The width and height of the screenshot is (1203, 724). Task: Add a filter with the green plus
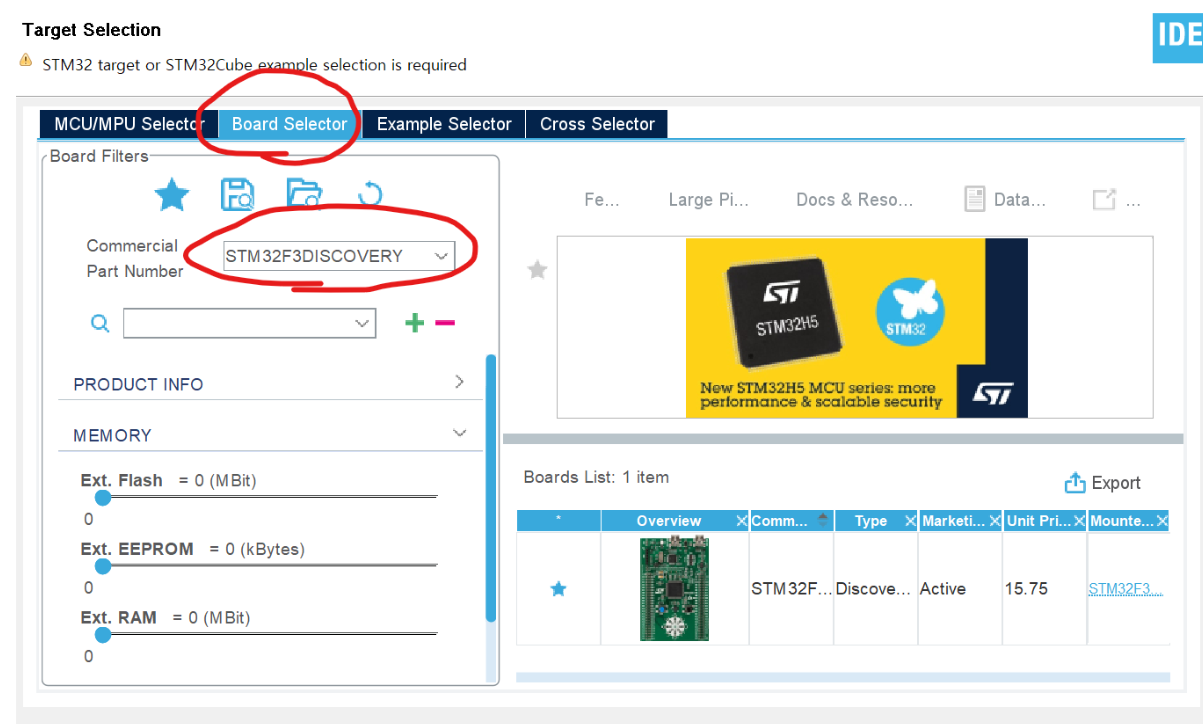tap(414, 322)
